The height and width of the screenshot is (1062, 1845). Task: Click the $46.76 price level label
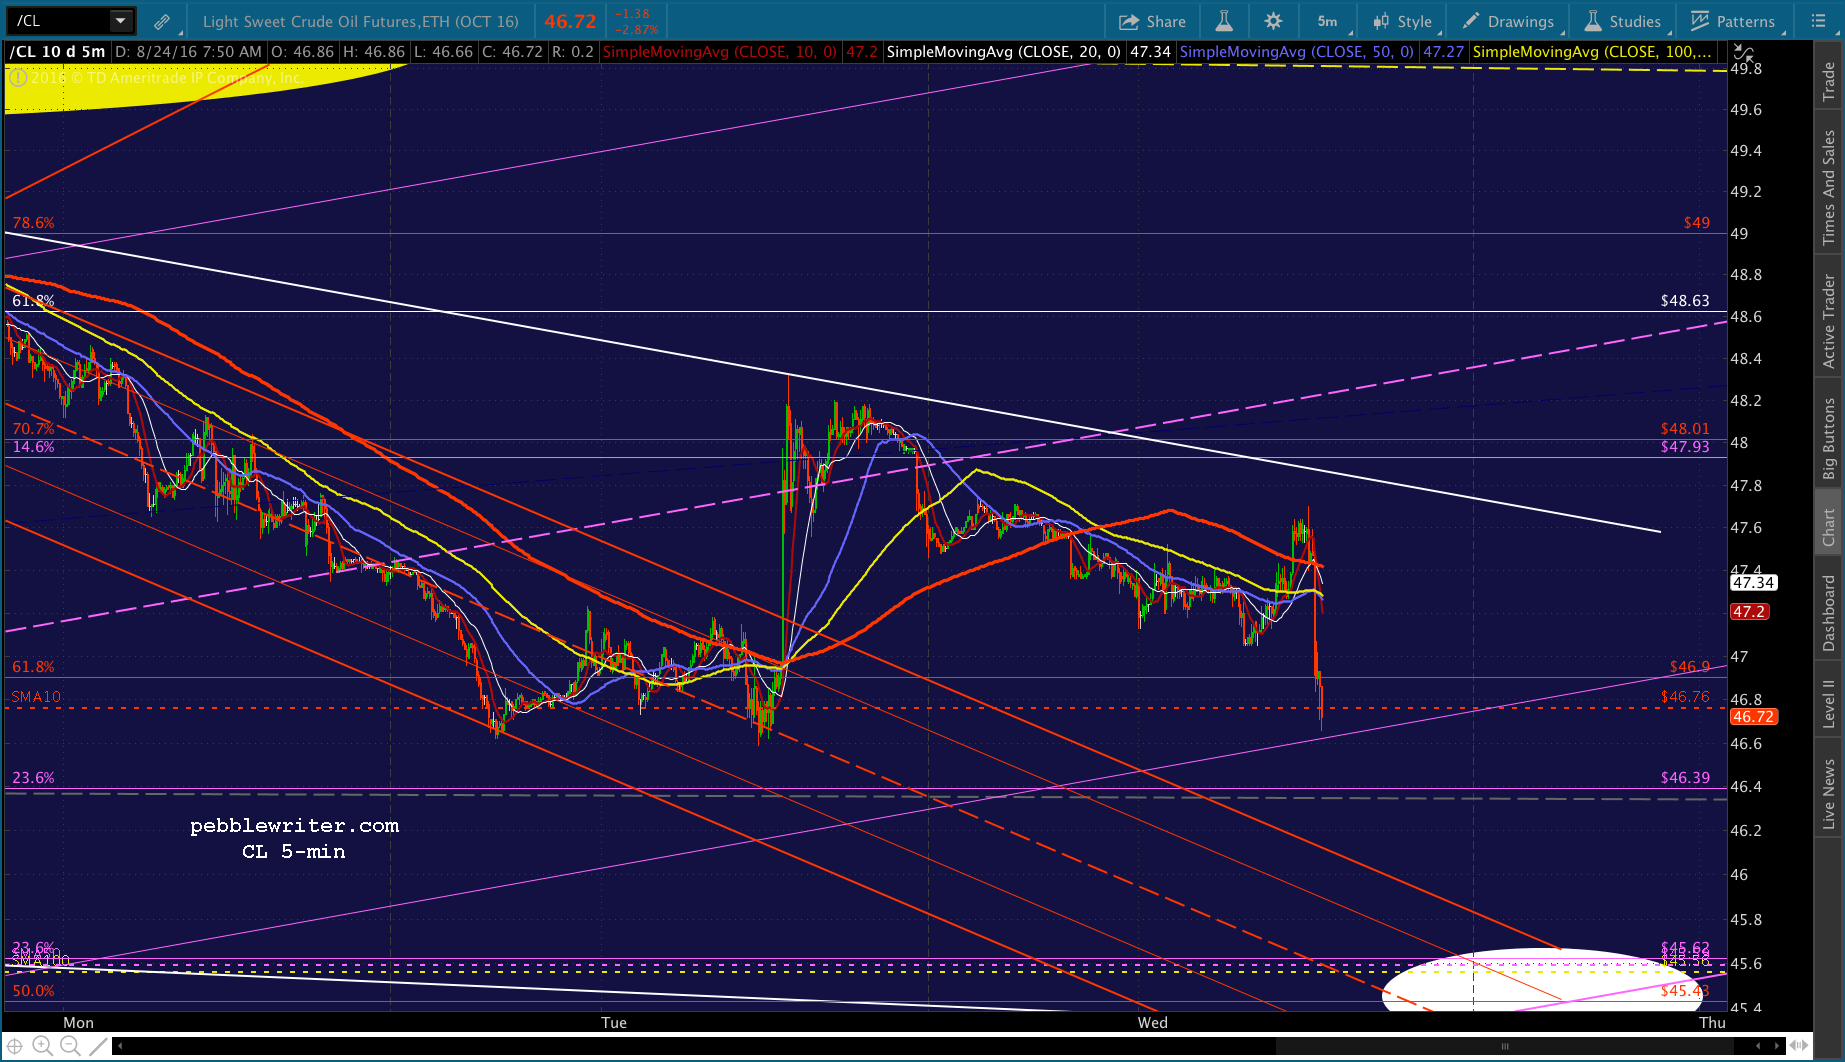1685,697
